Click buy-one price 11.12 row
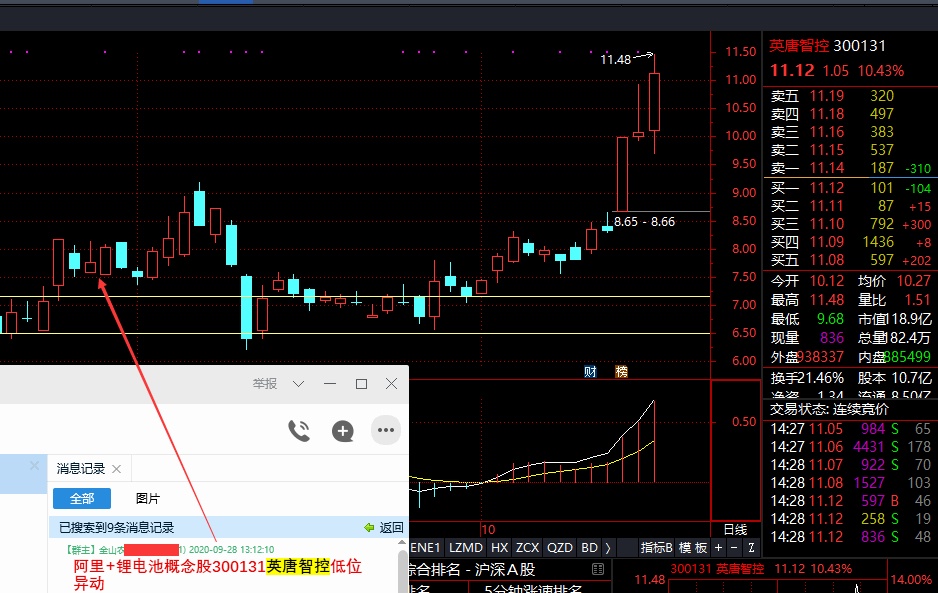The height and width of the screenshot is (593, 938). pos(851,188)
